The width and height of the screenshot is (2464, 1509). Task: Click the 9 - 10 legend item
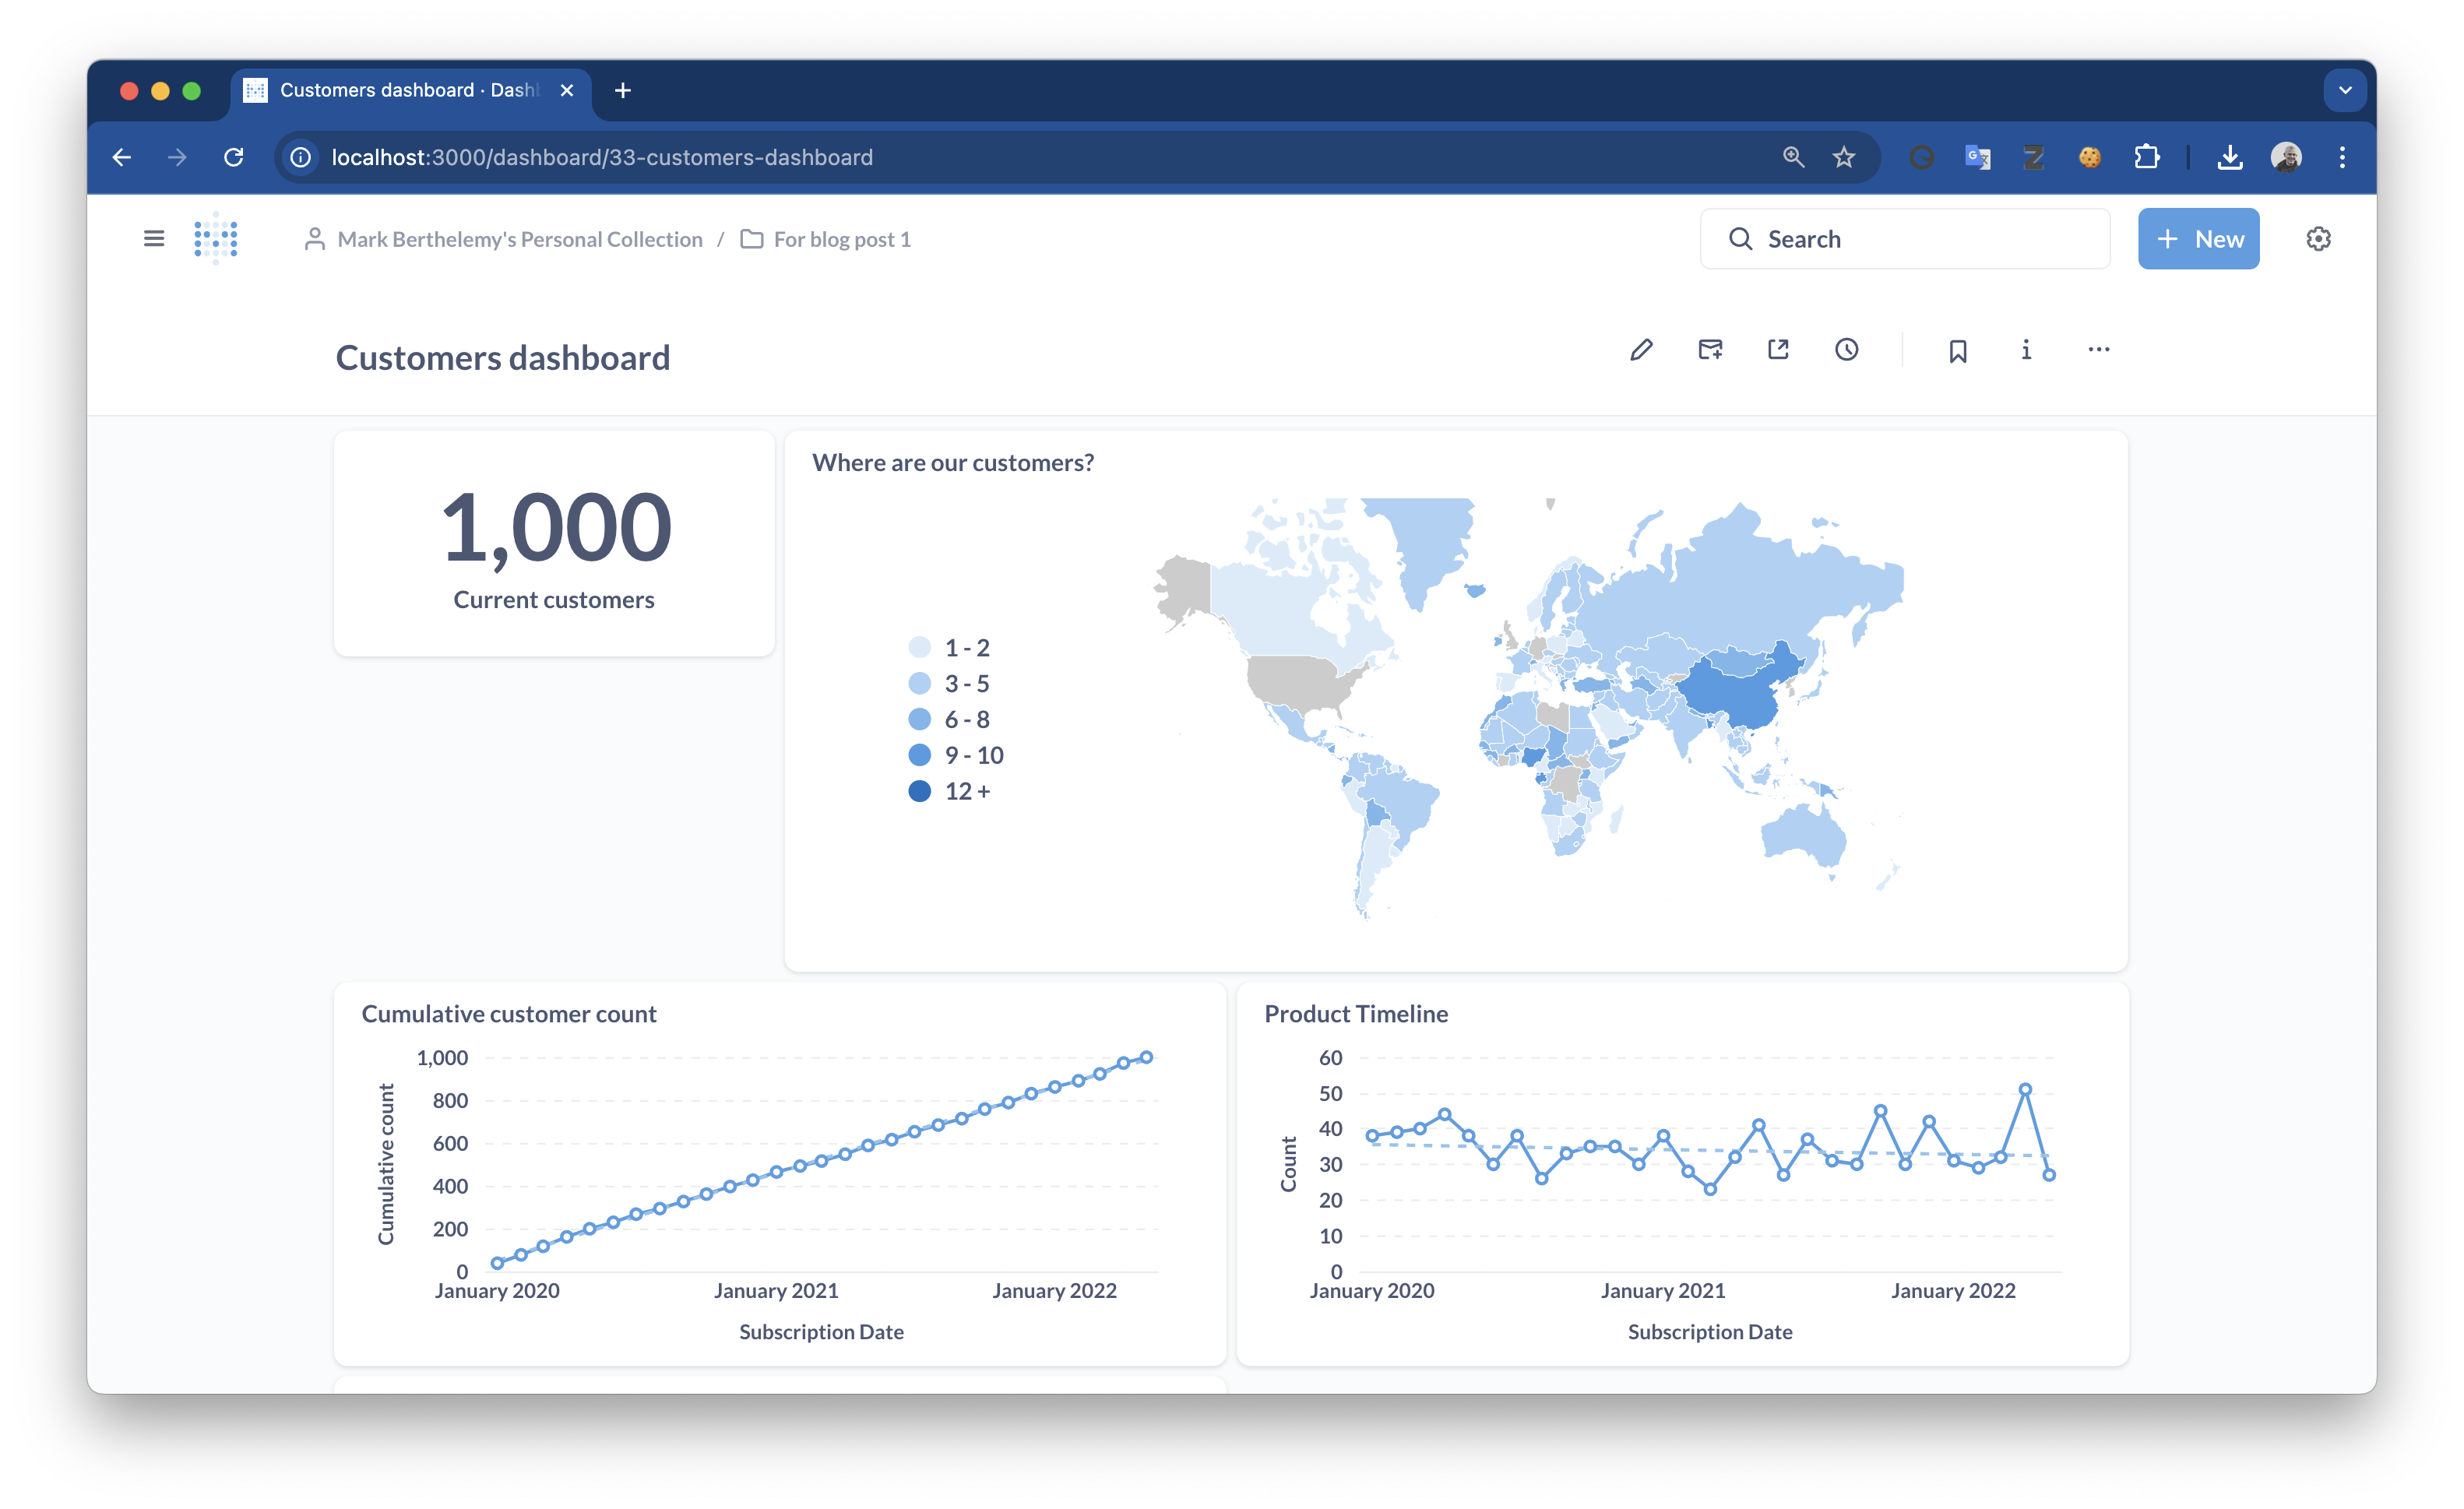[955, 755]
